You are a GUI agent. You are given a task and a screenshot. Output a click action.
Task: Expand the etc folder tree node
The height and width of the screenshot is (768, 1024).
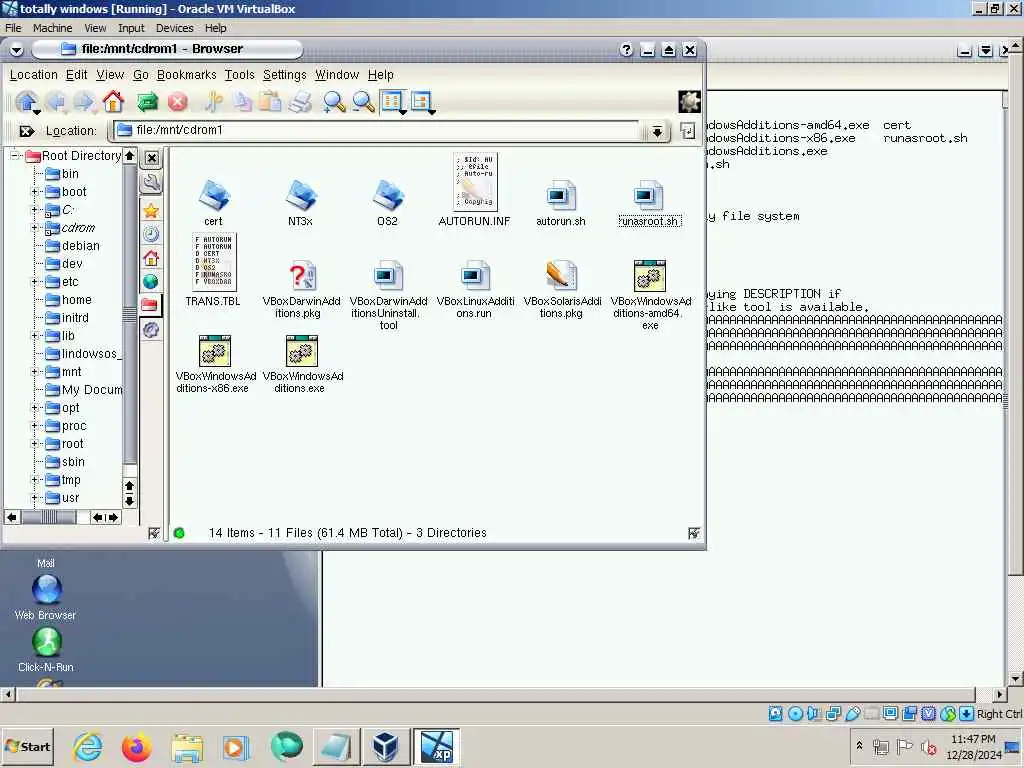pos(35,281)
